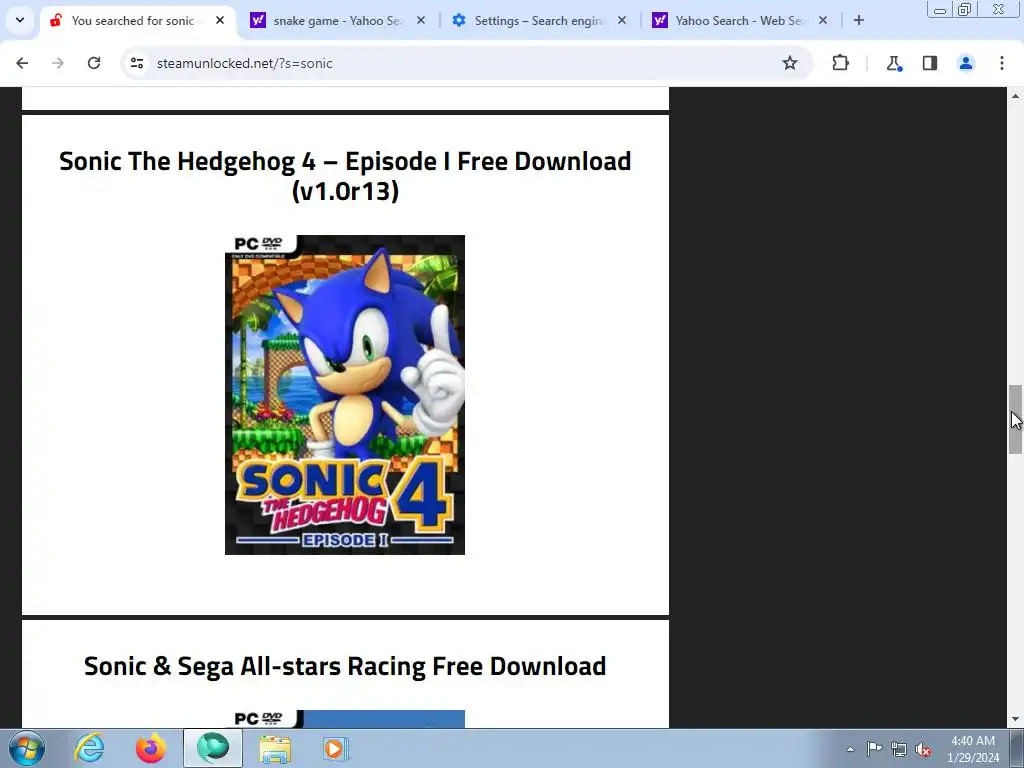This screenshot has width=1024, height=768.
Task: Open the clock showing 4:40 AM
Action: tap(973, 749)
